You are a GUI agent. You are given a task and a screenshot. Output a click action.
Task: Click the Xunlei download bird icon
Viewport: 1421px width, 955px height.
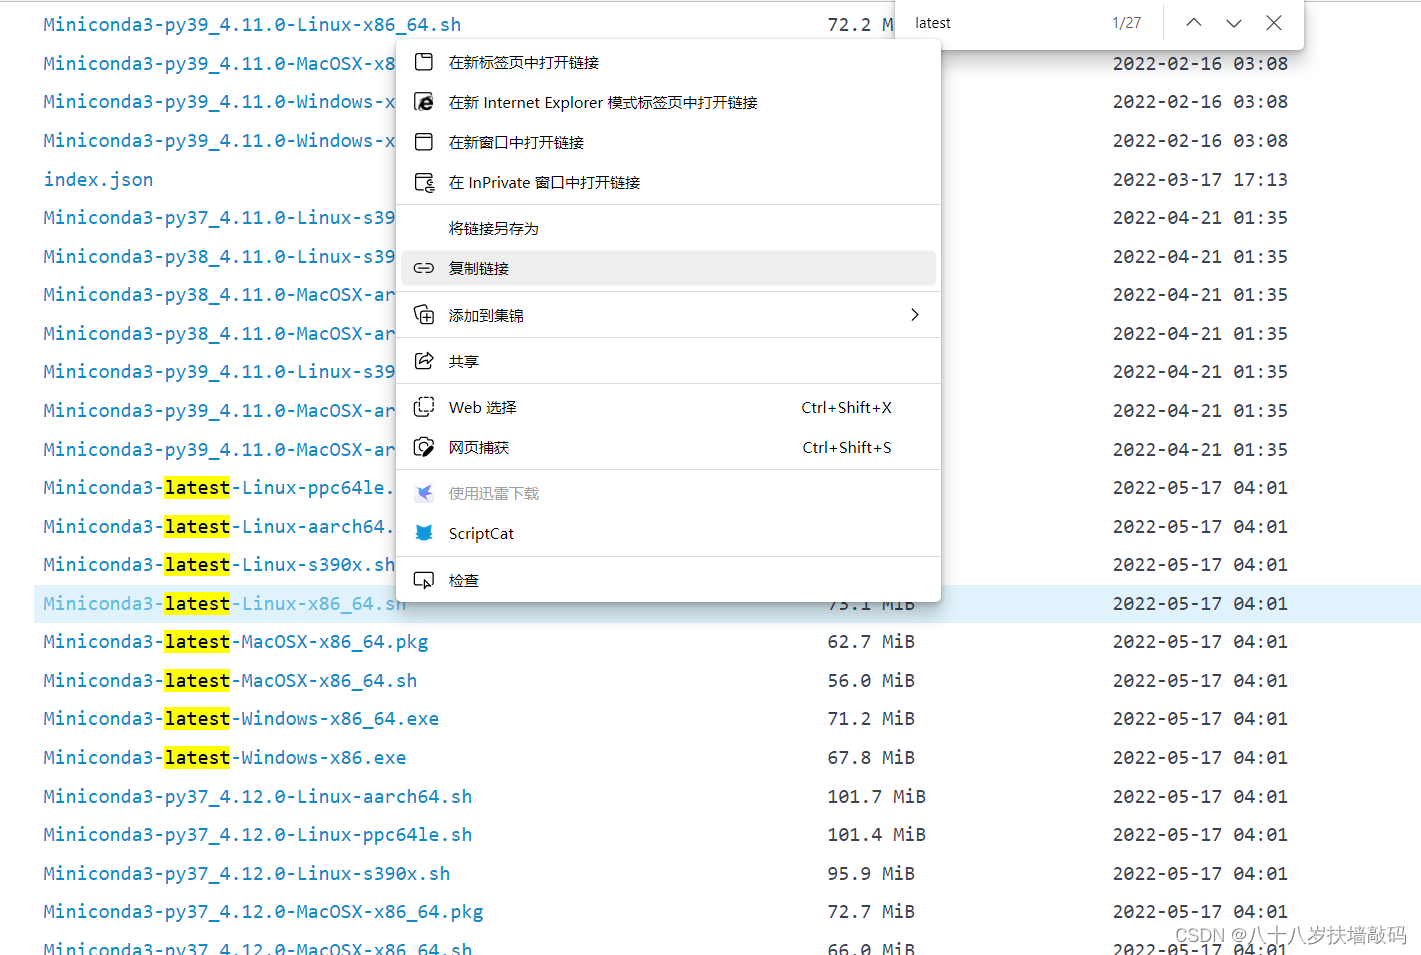coord(424,493)
